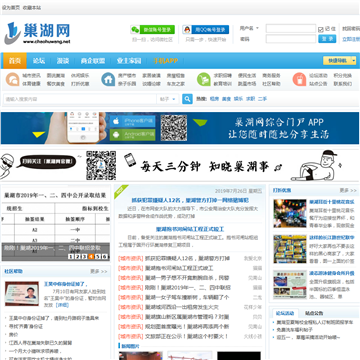Image resolution: width=360 pixels, height=360 pixels.
Task: Click the green shopping cart category icon
Action: 204,79
